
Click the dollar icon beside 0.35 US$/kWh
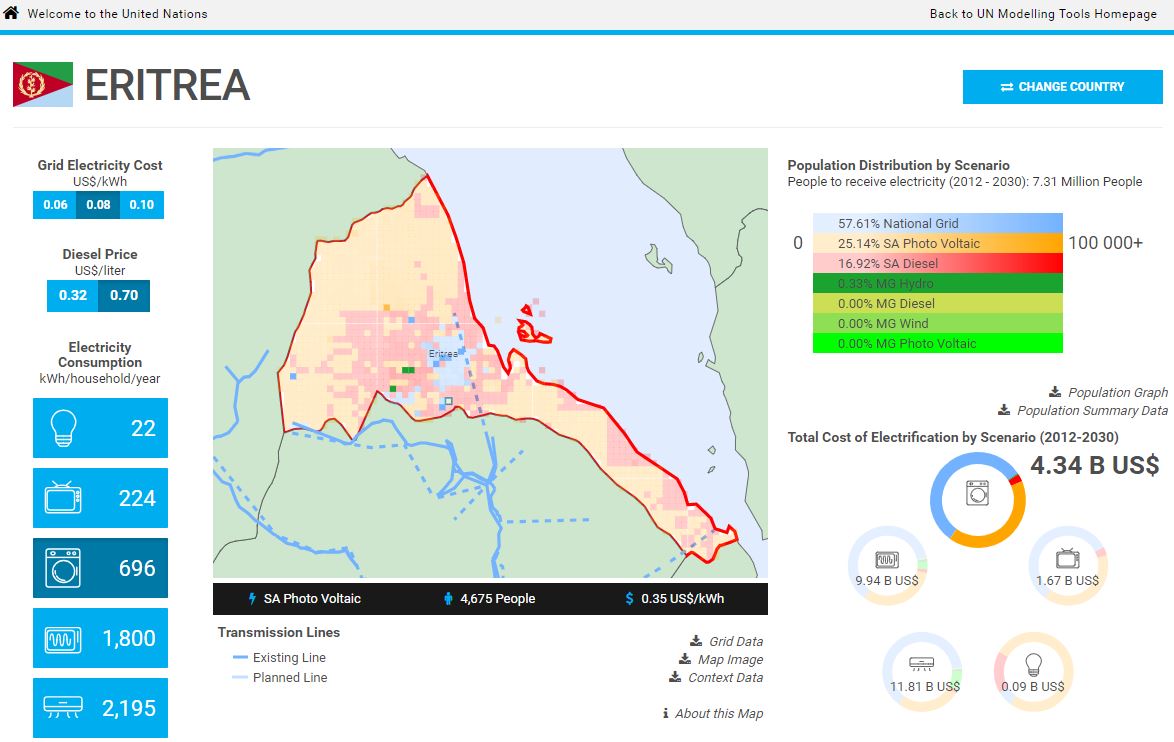[629, 598]
